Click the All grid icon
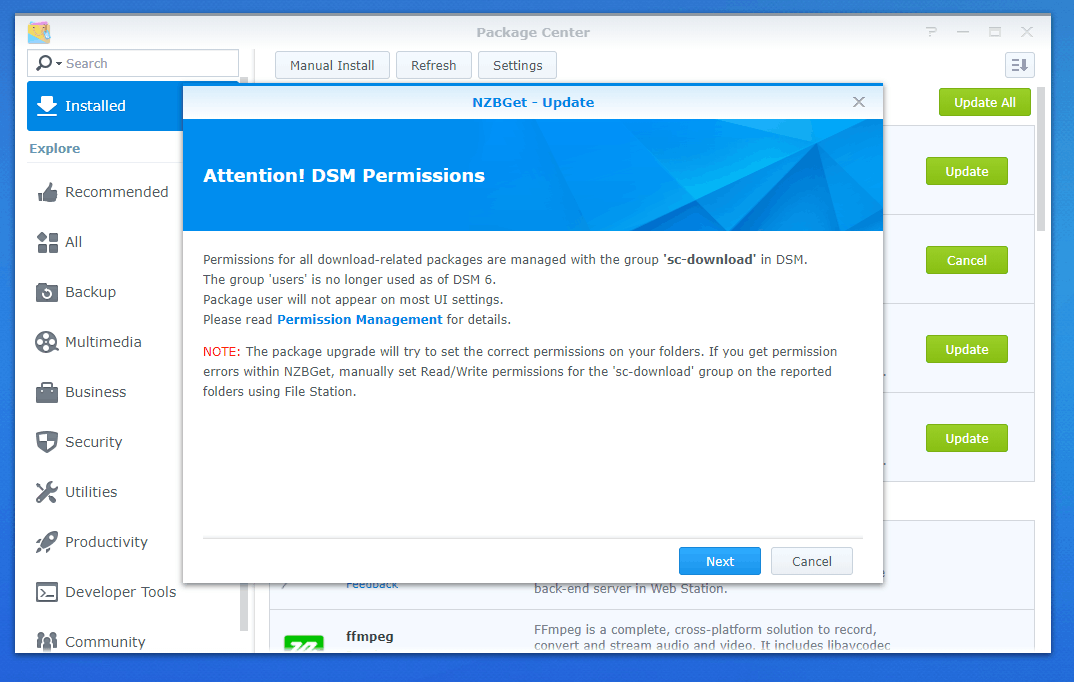The width and height of the screenshot is (1074, 682). [47, 242]
